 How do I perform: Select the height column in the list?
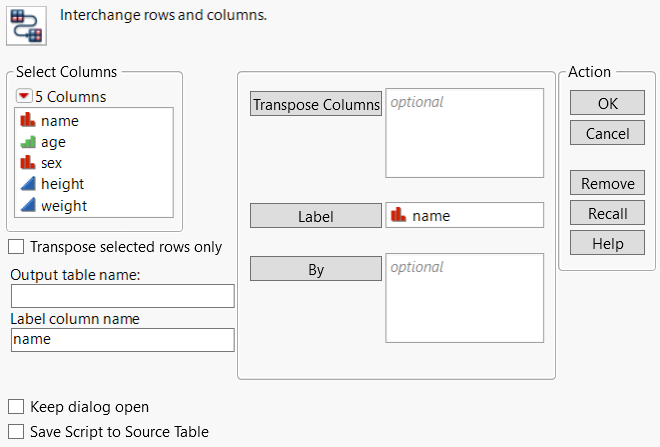[x=62, y=184]
